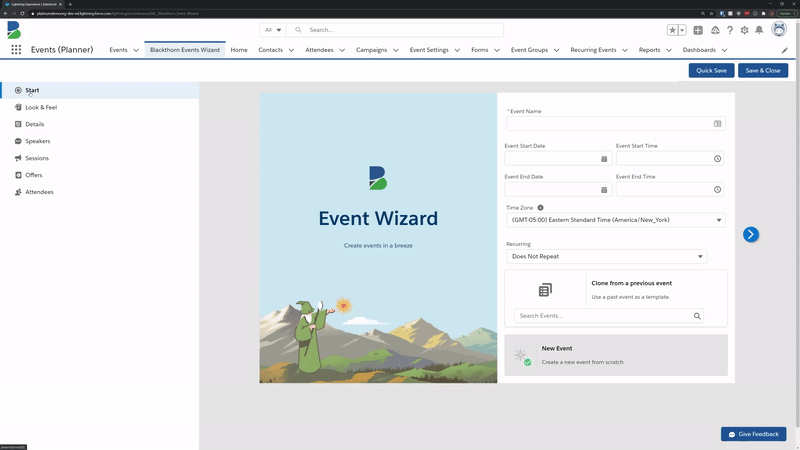Click the browser address bar
Screen dimensions: 800x450
click(357, 13)
